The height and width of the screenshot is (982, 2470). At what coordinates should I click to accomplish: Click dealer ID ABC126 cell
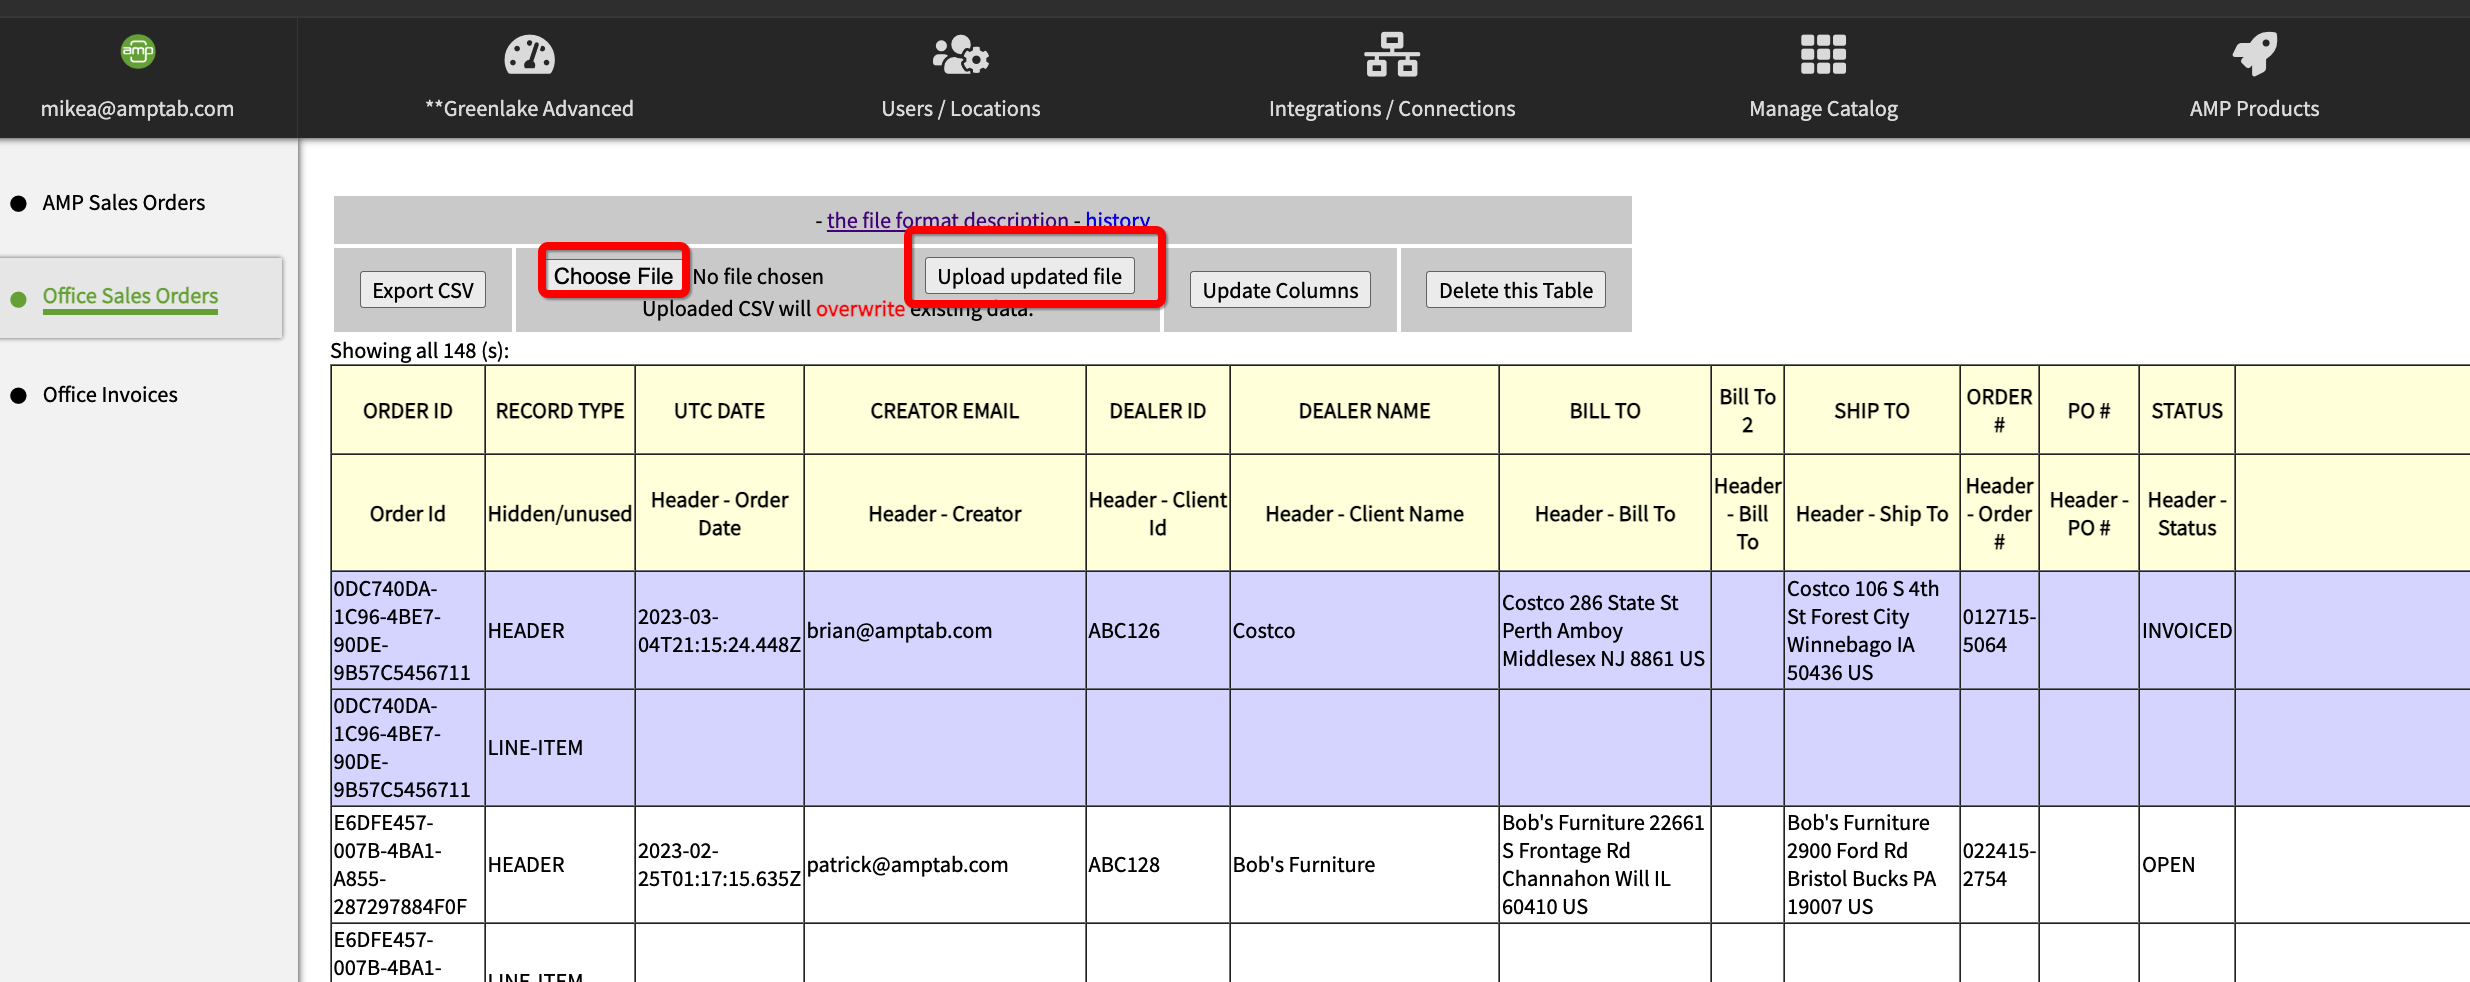(1157, 631)
